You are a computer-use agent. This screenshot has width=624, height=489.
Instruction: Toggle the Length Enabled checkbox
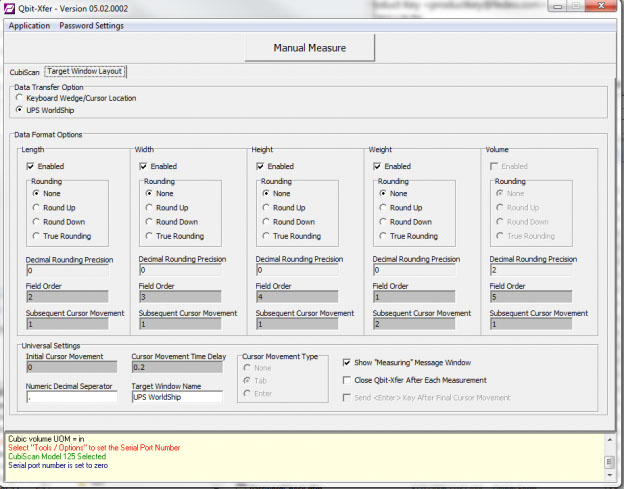click(31, 166)
